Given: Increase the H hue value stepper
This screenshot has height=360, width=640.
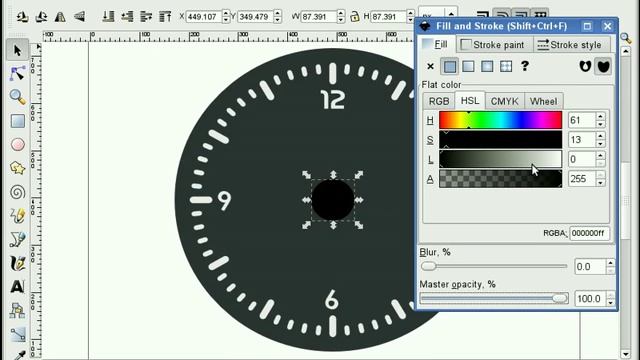Looking at the screenshot, I should [x=600, y=116].
